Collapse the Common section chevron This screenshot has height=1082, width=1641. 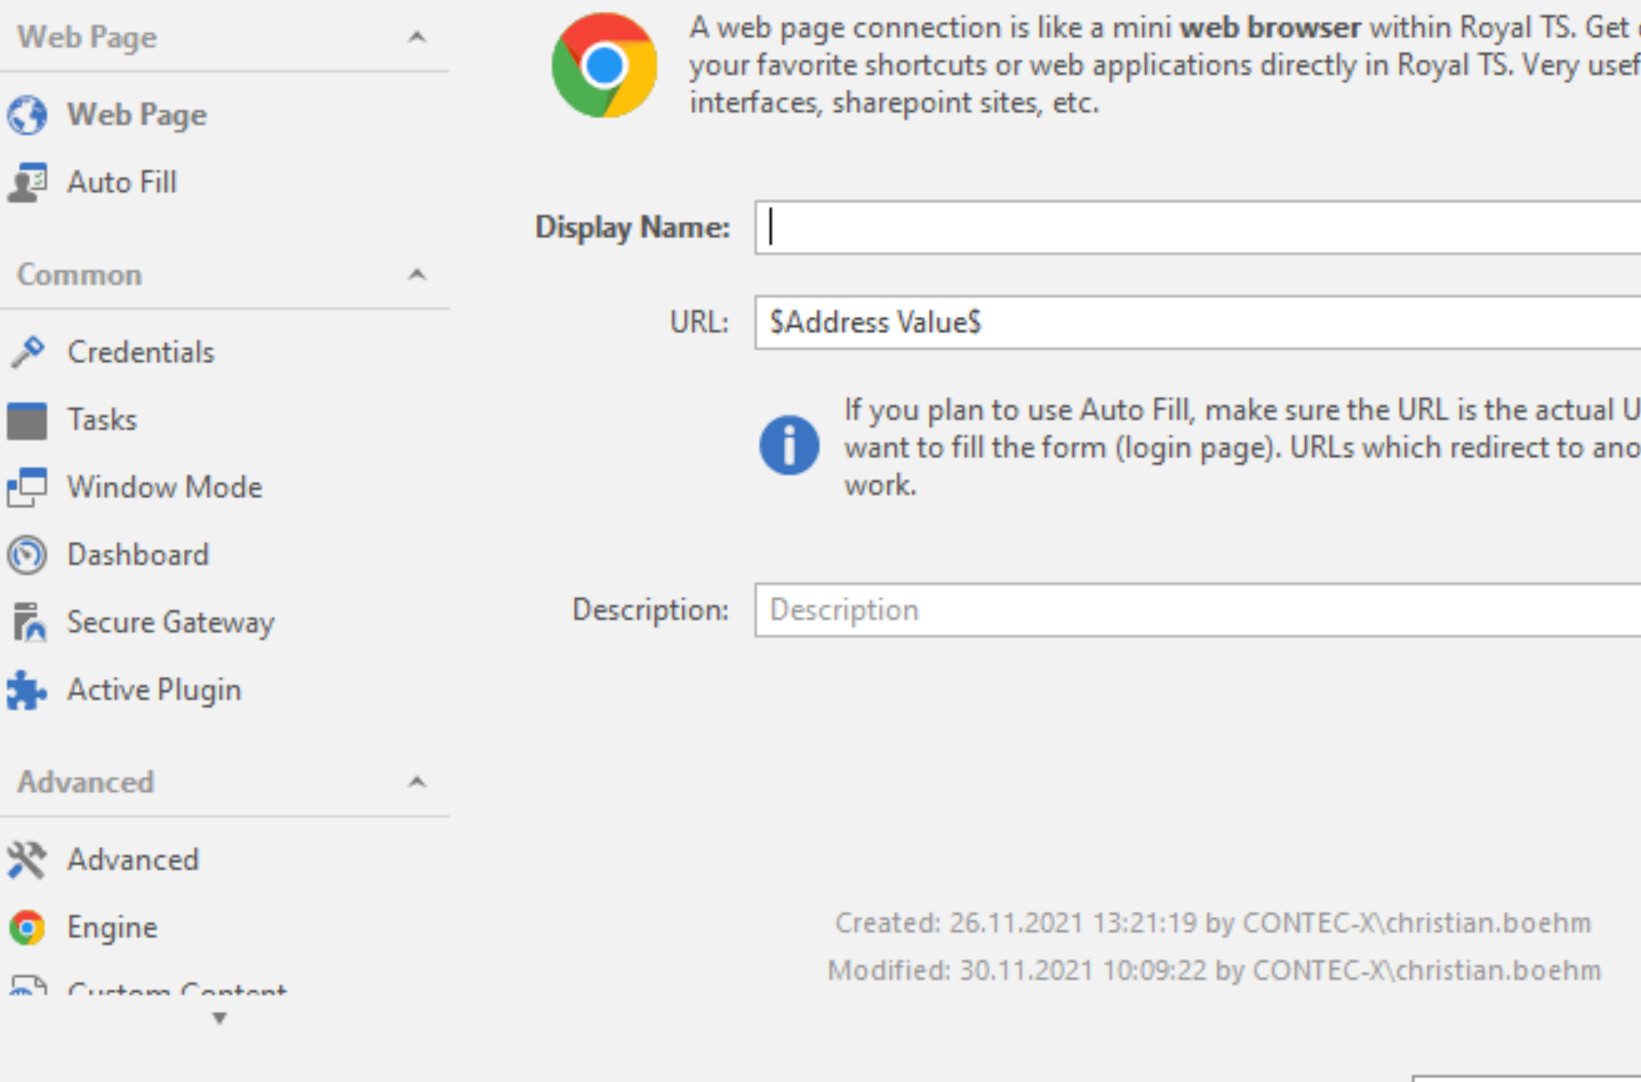tap(417, 274)
